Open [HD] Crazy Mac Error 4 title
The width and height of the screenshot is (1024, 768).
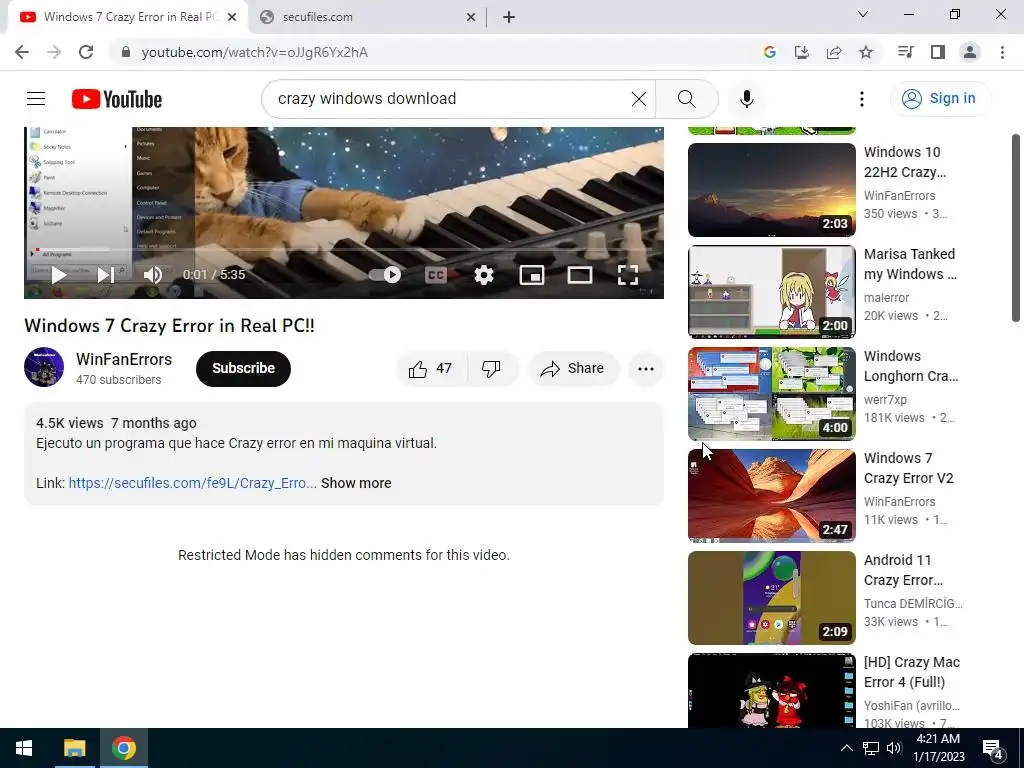[x=912, y=672]
